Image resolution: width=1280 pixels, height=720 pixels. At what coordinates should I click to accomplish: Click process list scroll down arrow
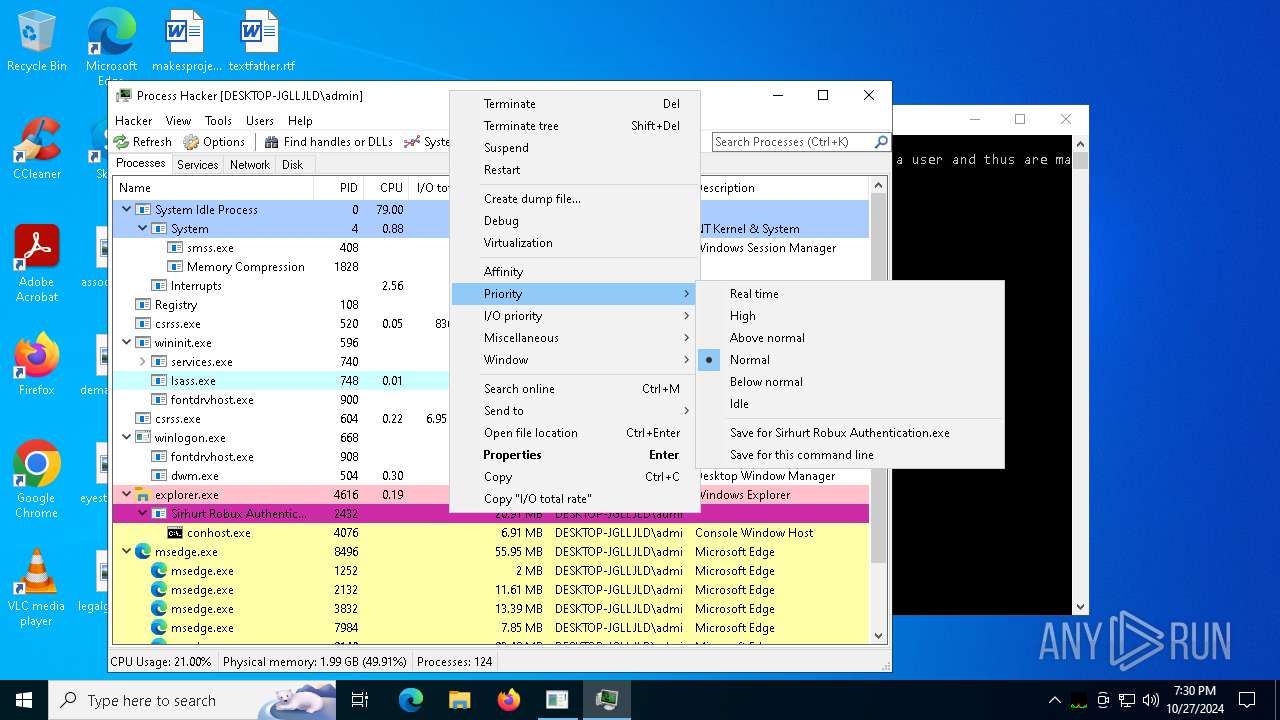tap(879, 635)
